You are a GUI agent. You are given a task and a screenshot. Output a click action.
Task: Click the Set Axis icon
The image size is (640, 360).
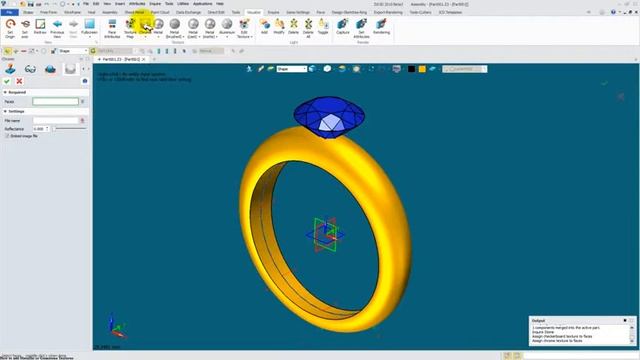click(x=25, y=25)
